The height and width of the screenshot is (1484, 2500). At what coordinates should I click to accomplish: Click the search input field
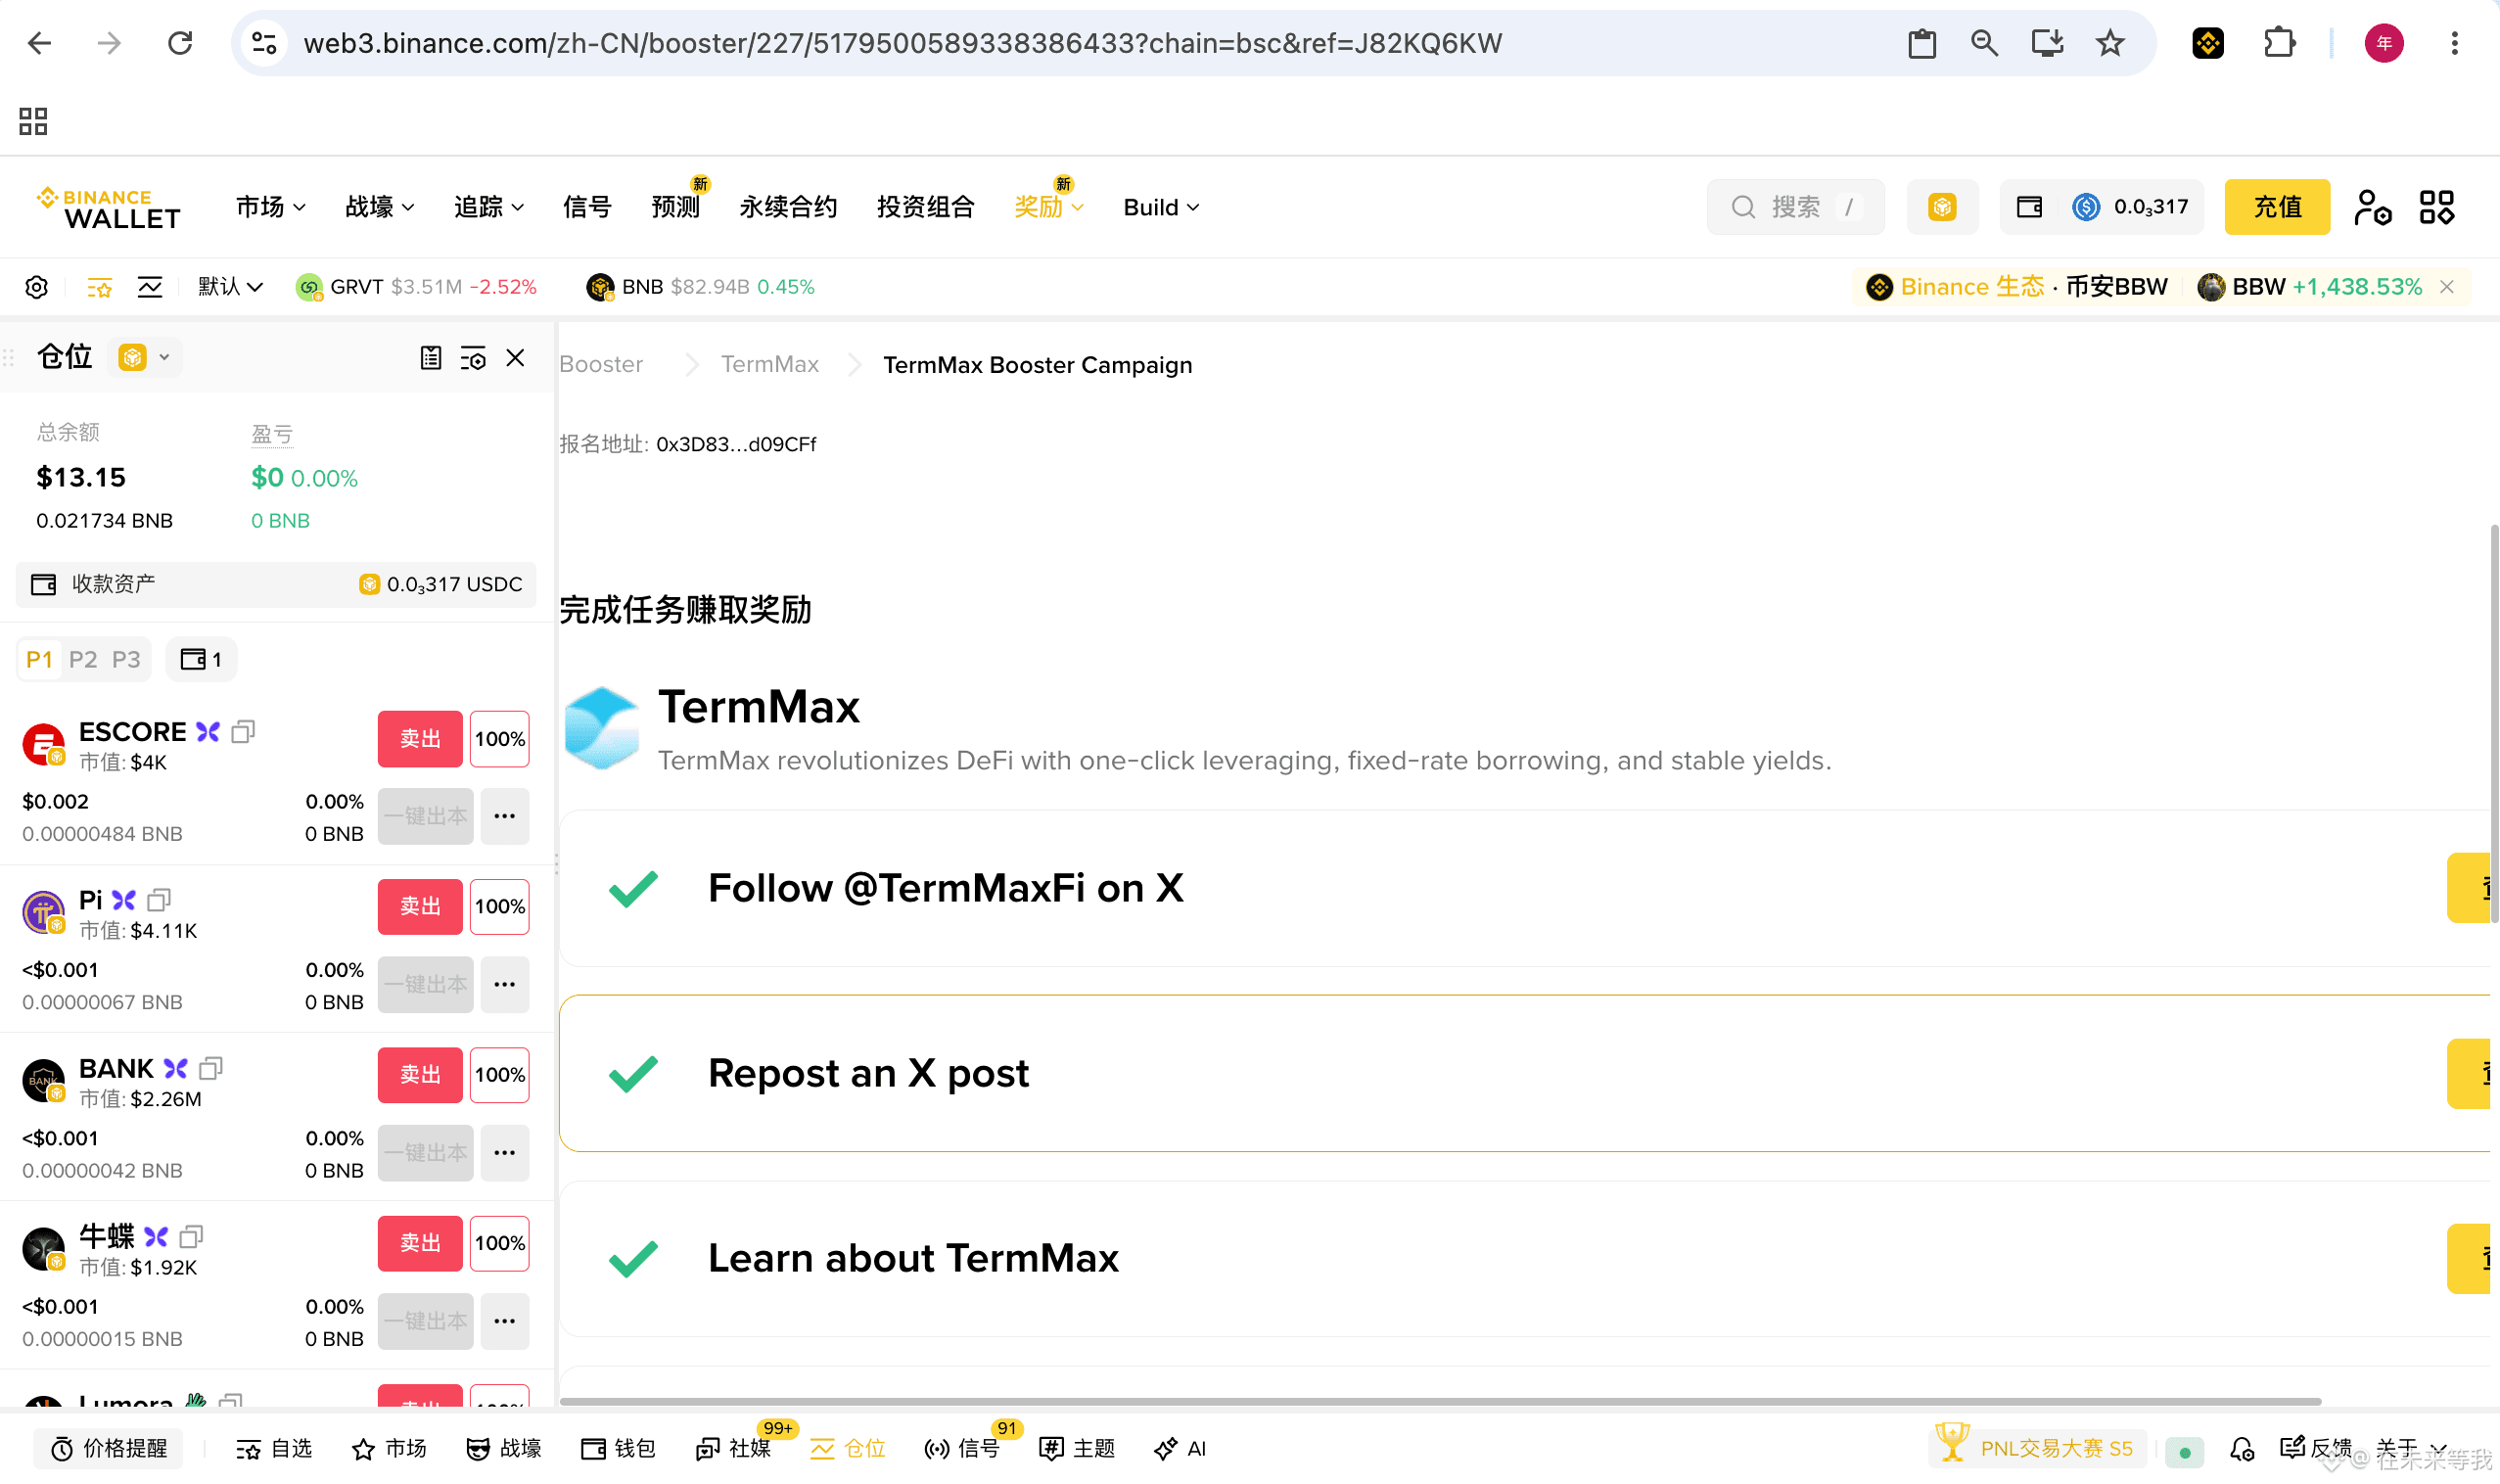tap(1795, 207)
